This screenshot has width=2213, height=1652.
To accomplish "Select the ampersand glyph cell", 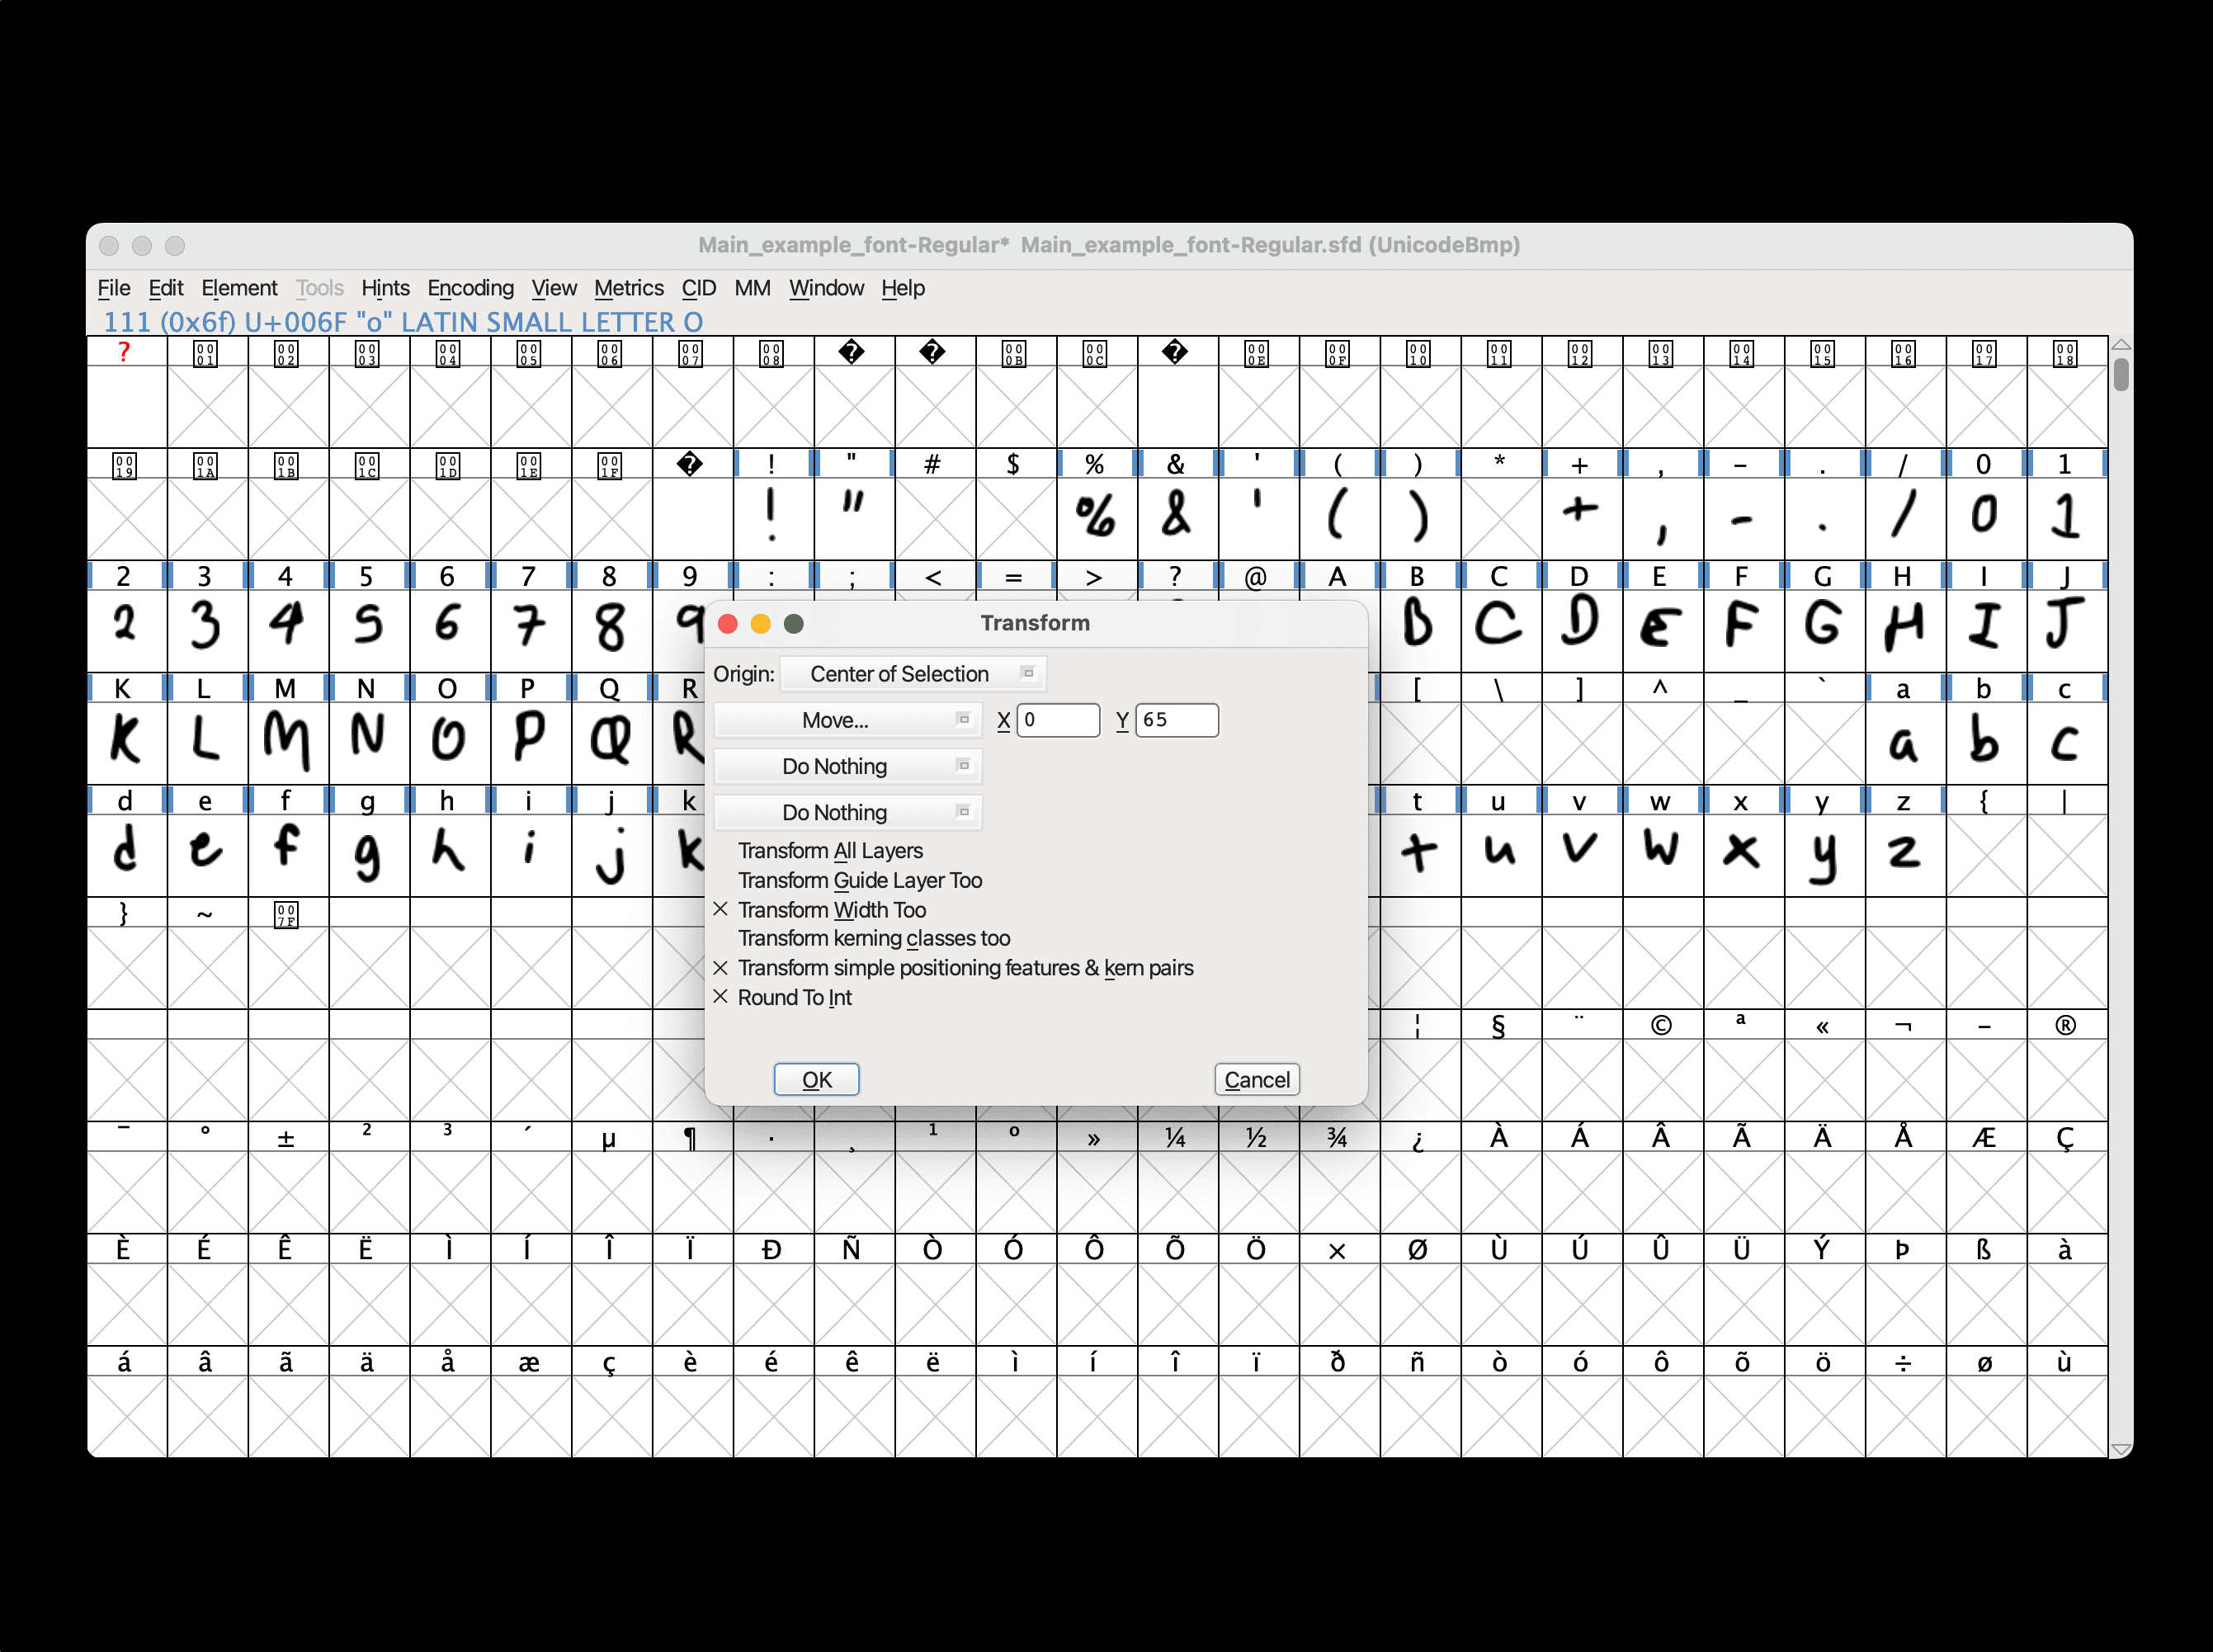I will point(1178,518).
